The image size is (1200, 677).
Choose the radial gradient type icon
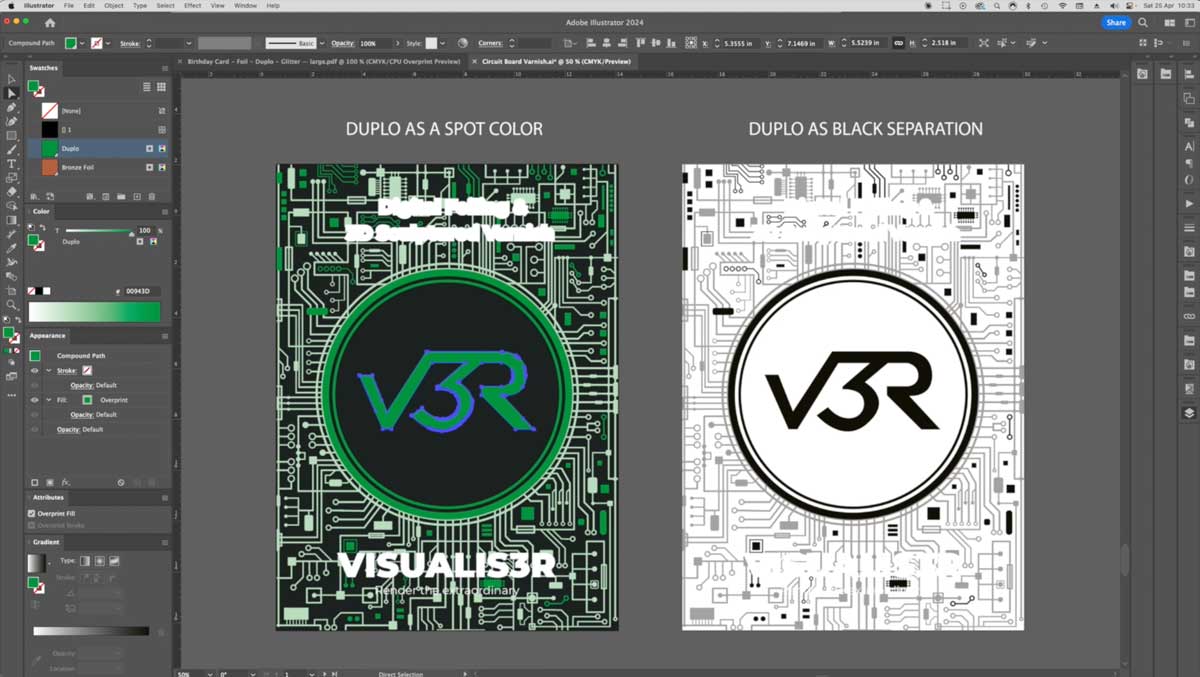[99, 561]
